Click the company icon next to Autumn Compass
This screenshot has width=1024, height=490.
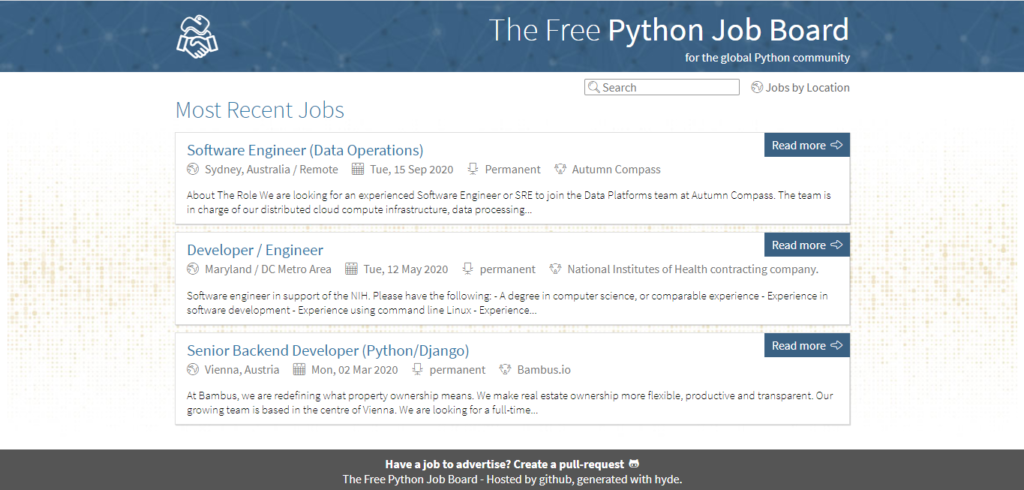click(561, 169)
